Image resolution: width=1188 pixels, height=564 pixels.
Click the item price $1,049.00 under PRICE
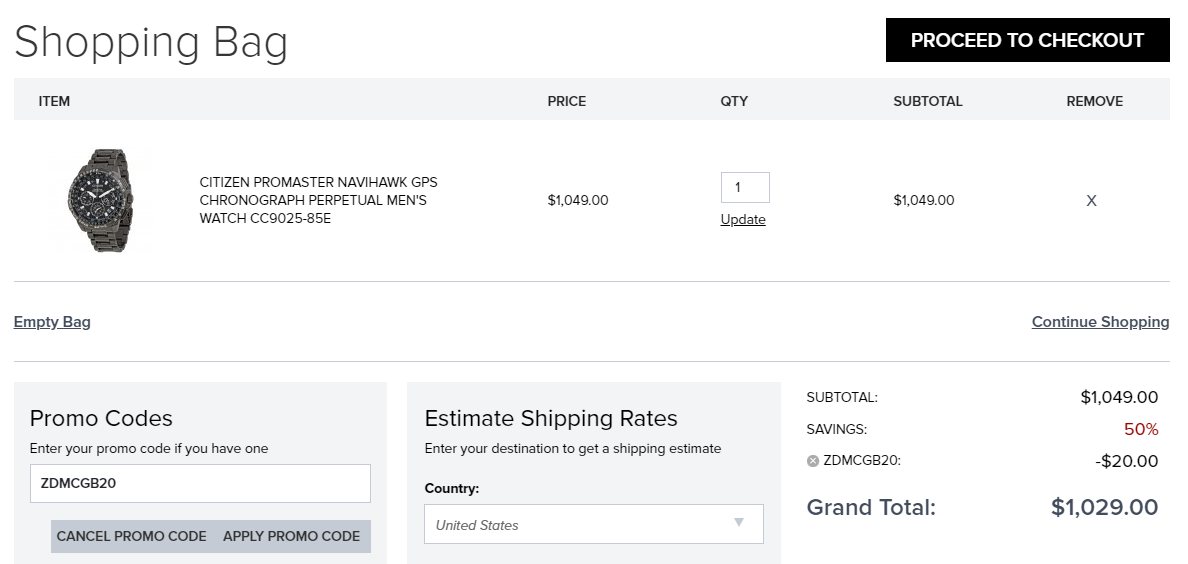[578, 201]
